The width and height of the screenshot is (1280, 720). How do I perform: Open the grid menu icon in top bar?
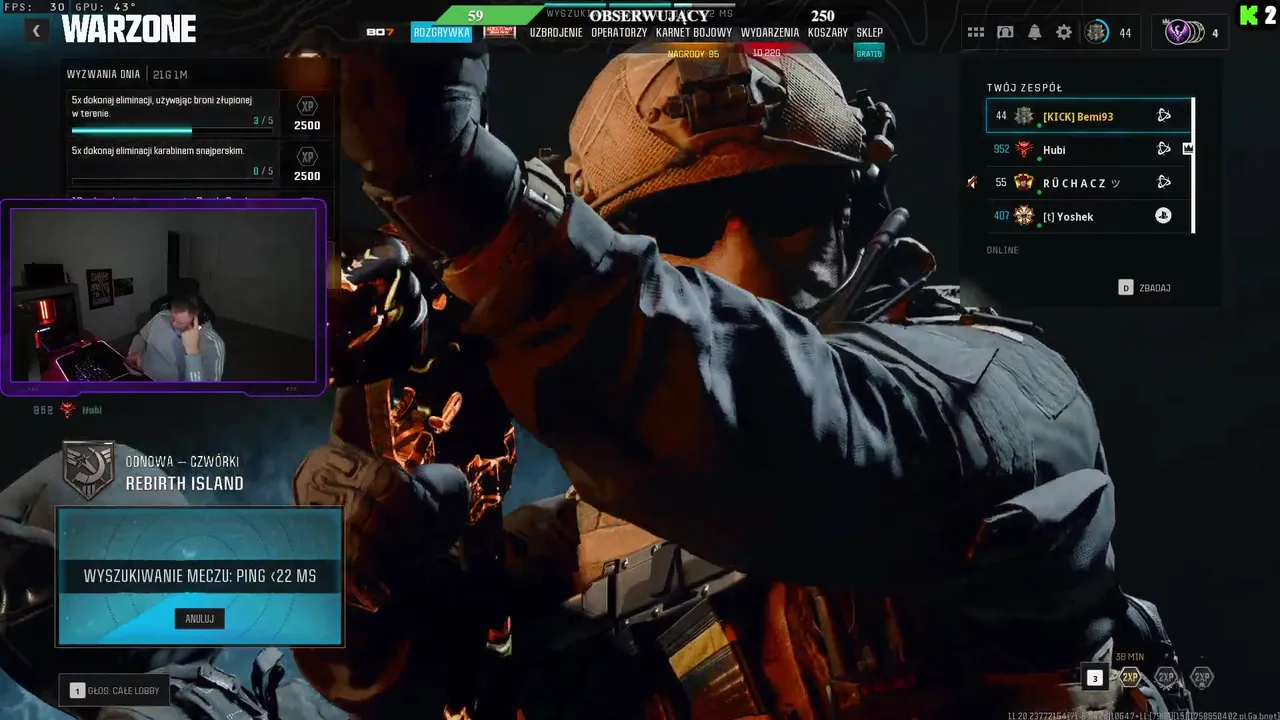[976, 32]
